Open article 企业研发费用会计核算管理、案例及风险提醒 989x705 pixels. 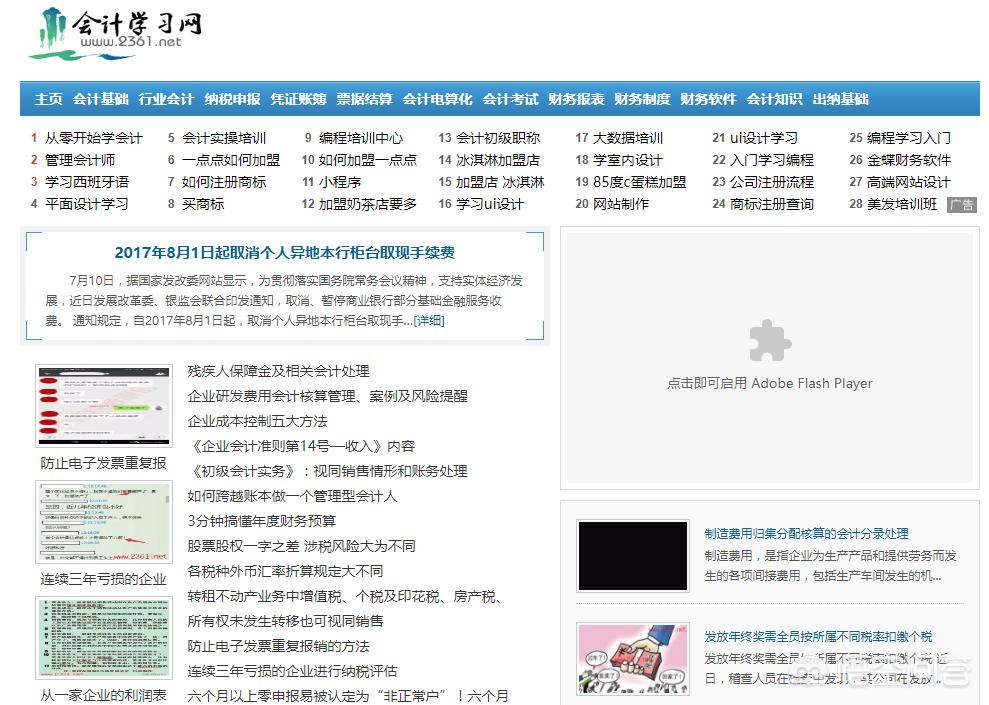(327, 397)
